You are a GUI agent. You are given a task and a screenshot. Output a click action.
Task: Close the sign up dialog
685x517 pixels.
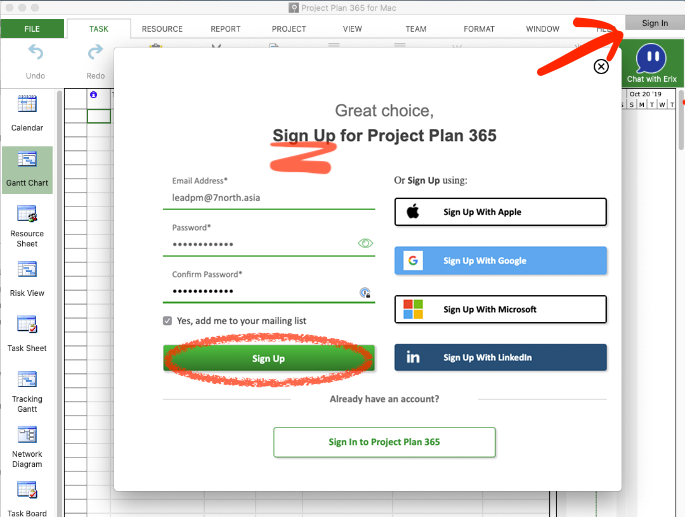pyautogui.click(x=601, y=66)
